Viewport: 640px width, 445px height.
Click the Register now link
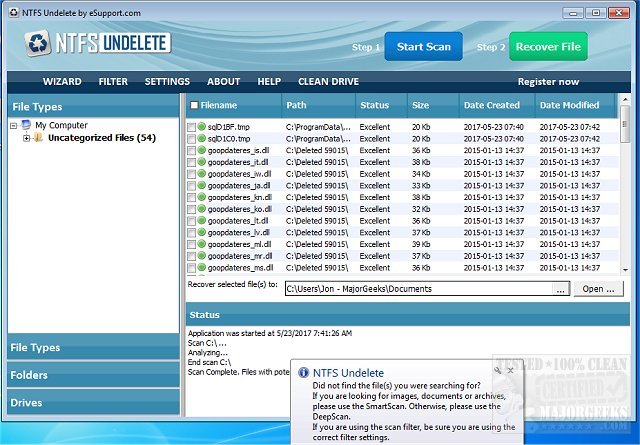pos(548,82)
